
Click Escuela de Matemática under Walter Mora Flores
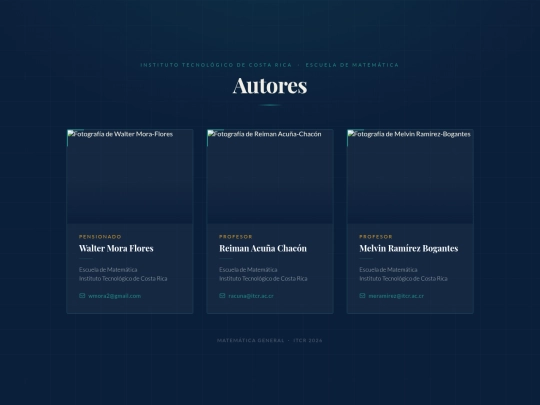[x=108, y=270]
